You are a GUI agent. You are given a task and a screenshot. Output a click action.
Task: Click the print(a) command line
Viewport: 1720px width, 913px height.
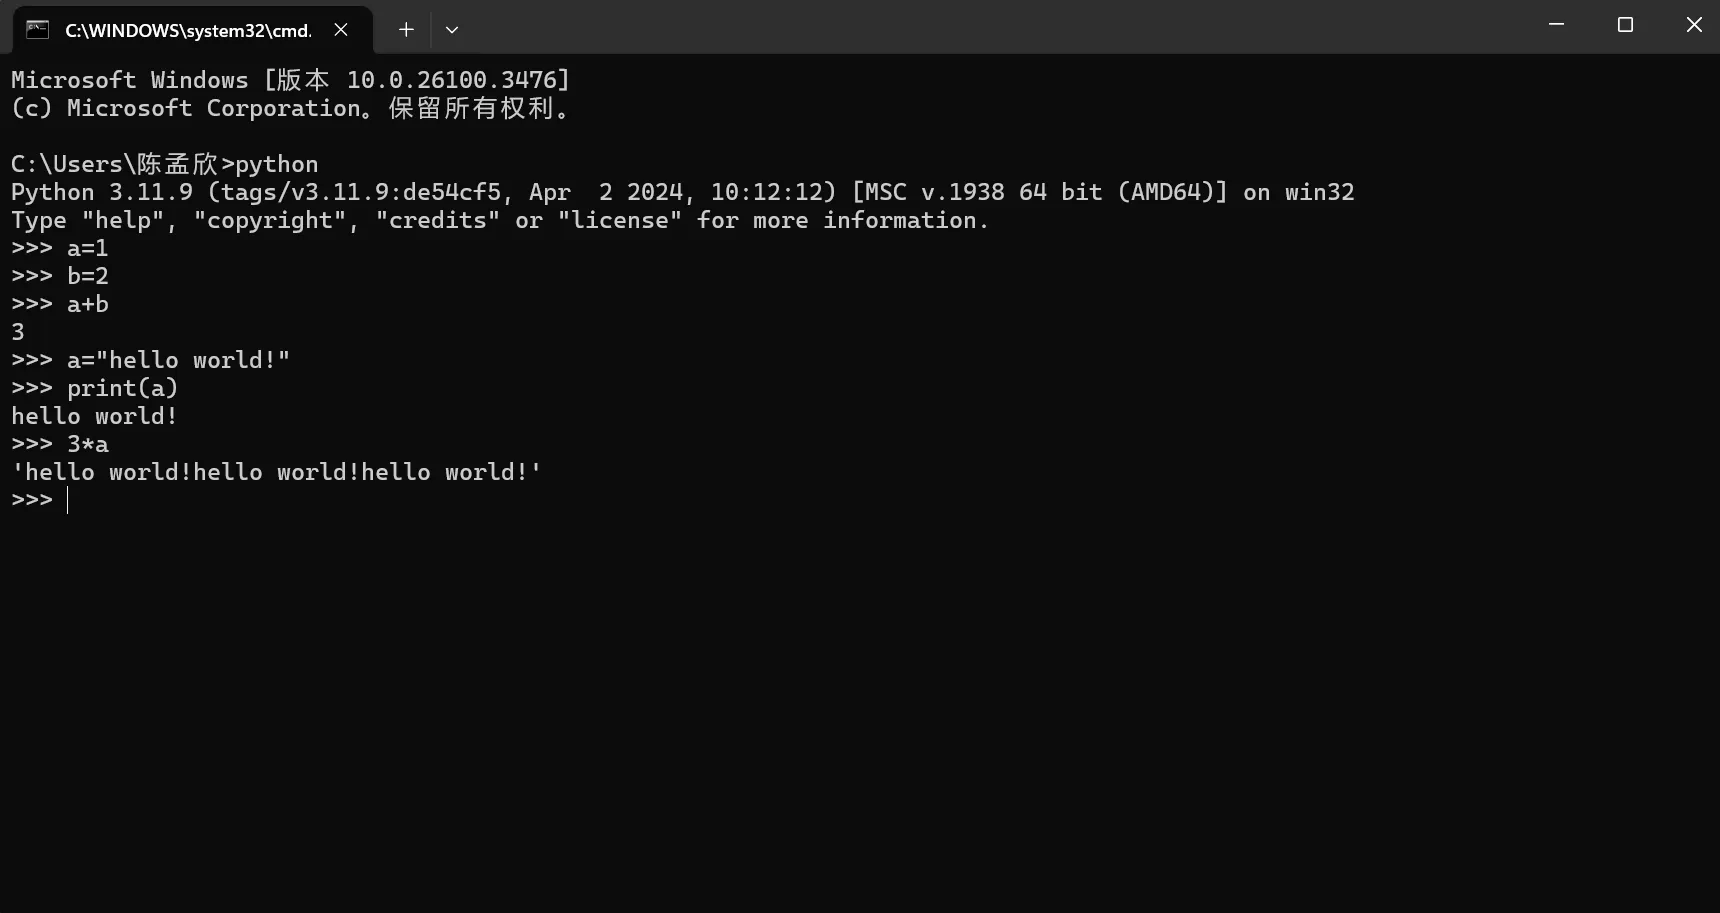click(122, 388)
